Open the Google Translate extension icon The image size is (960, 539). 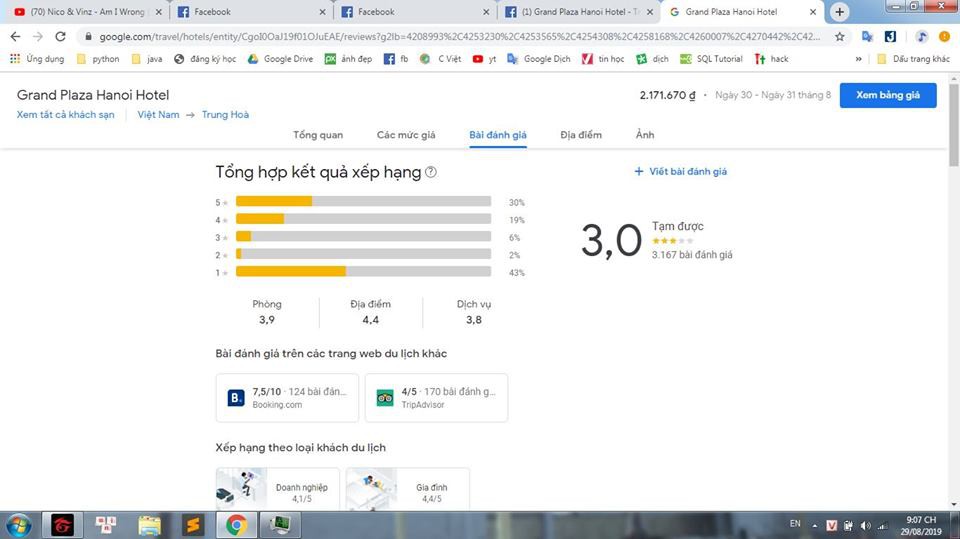tap(867, 37)
